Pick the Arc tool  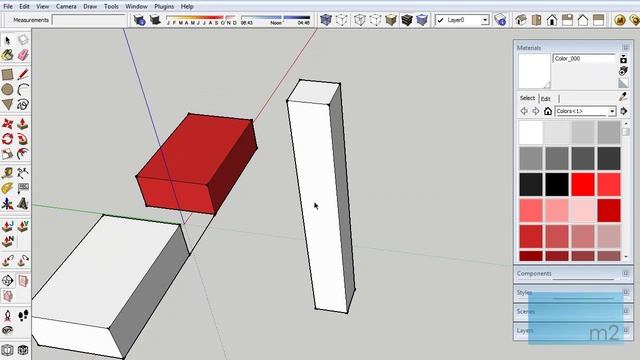[23, 89]
